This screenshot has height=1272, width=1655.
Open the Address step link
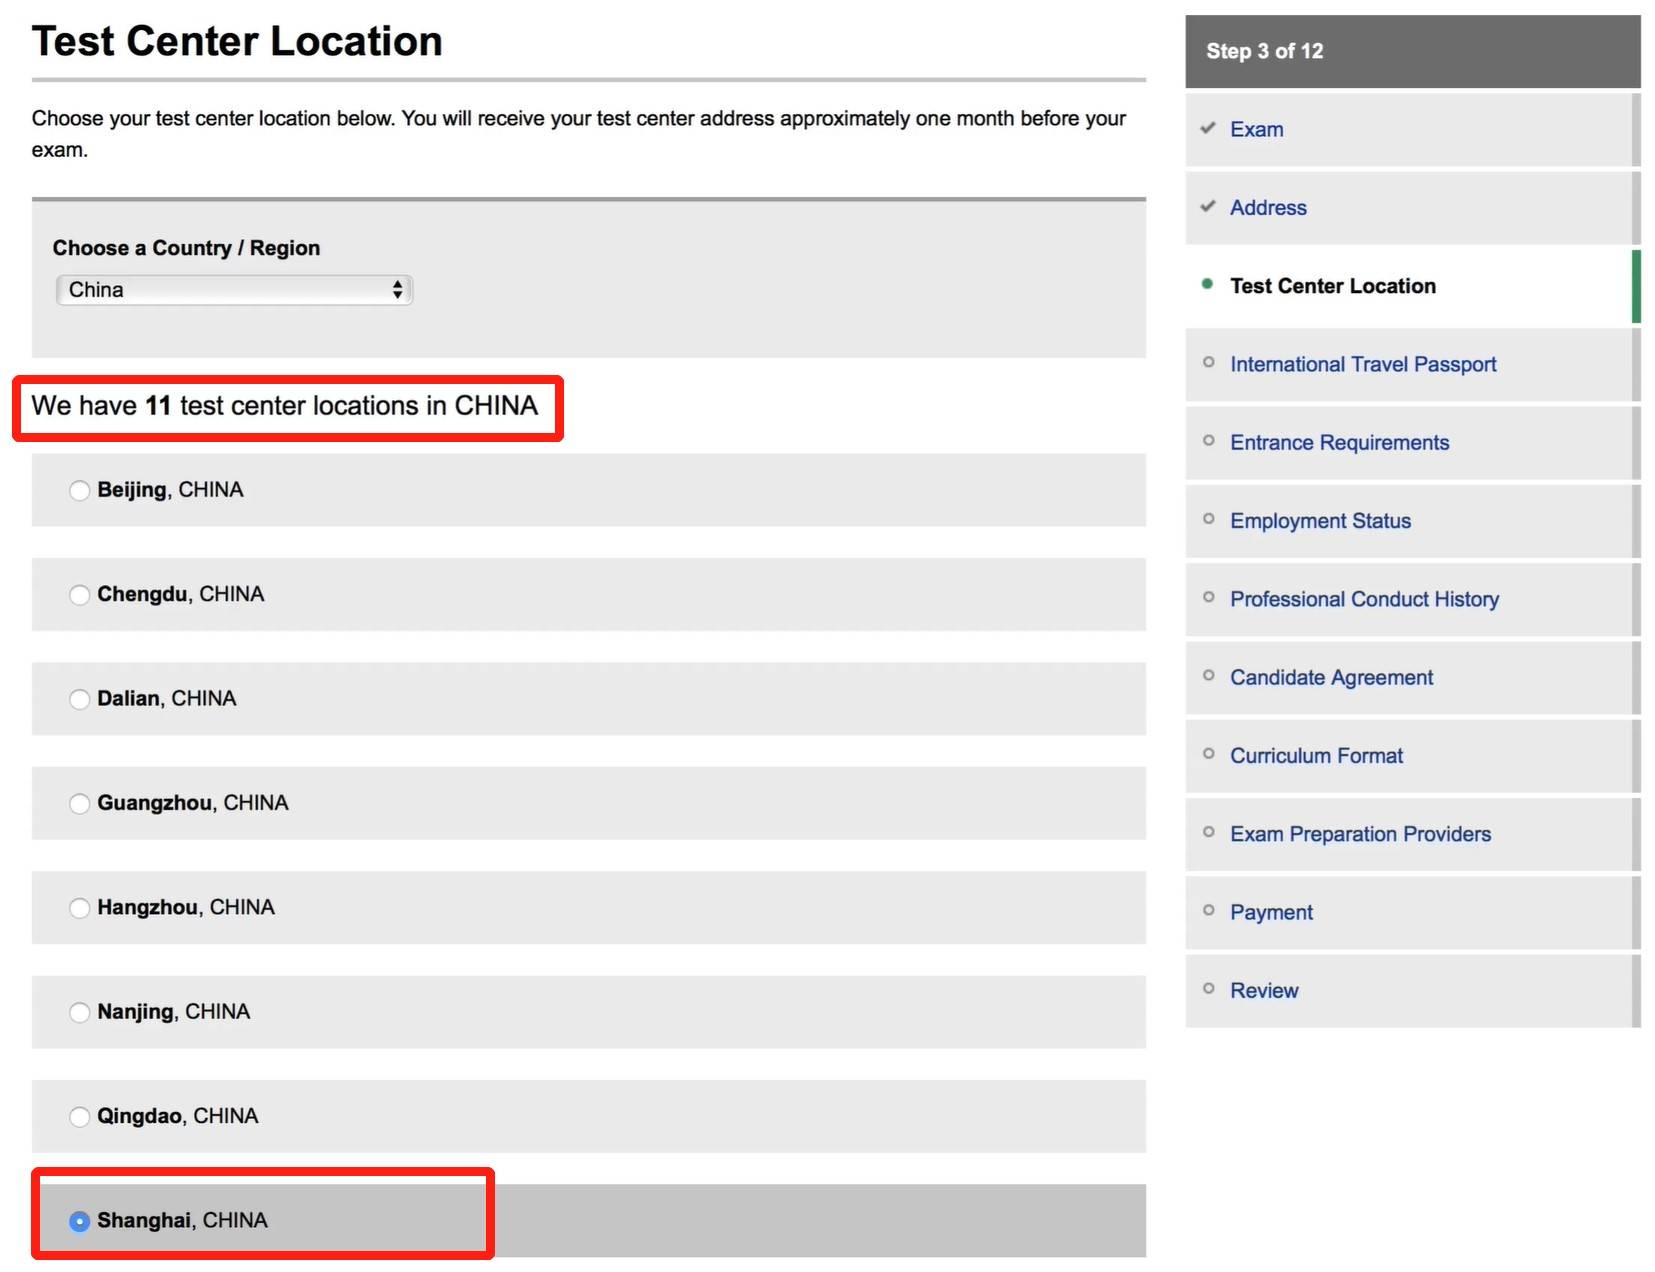pyautogui.click(x=1267, y=208)
